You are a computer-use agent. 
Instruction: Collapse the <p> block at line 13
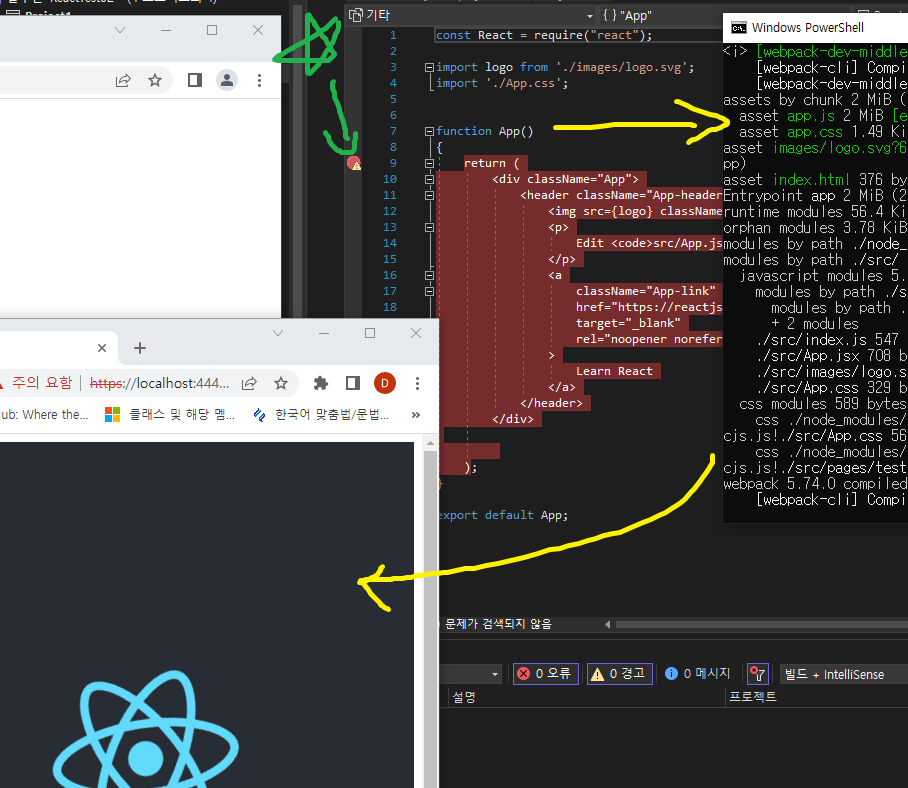429,228
